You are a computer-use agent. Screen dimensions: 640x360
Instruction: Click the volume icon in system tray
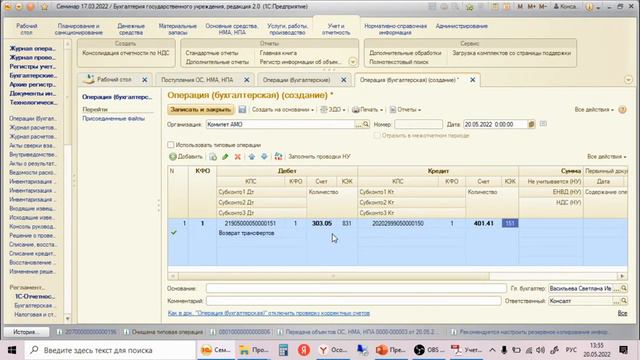pos(541,350)
